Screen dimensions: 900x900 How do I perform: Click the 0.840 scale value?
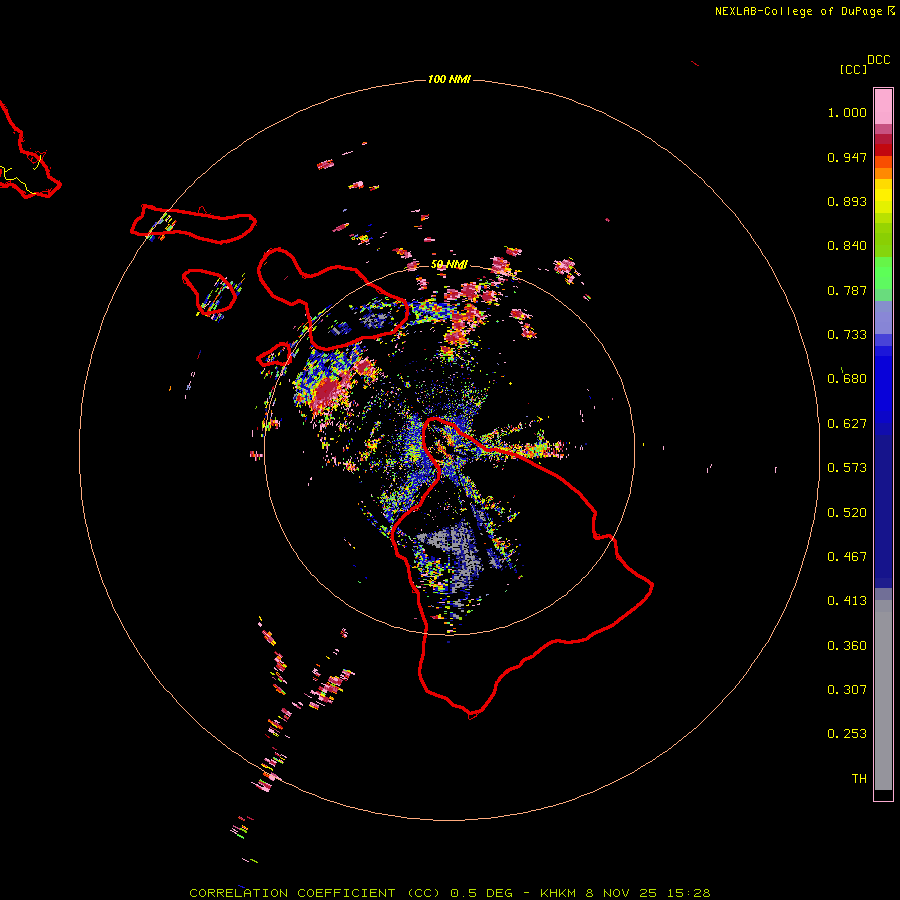847,246
